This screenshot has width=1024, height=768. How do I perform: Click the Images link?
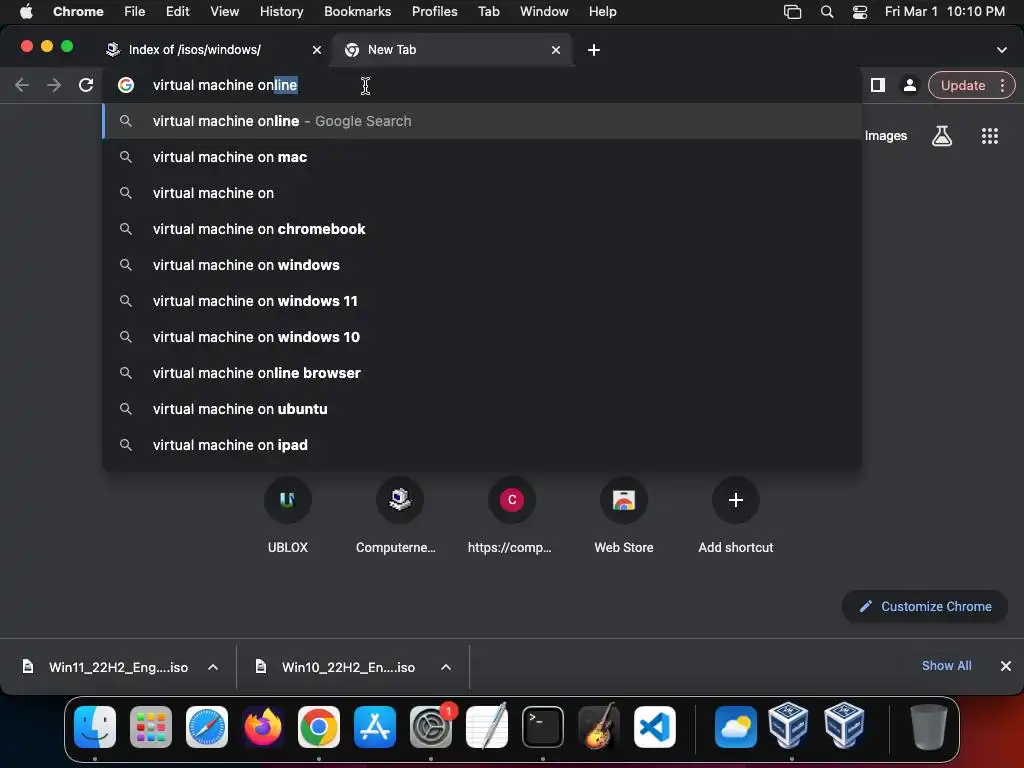pos(886,136)
